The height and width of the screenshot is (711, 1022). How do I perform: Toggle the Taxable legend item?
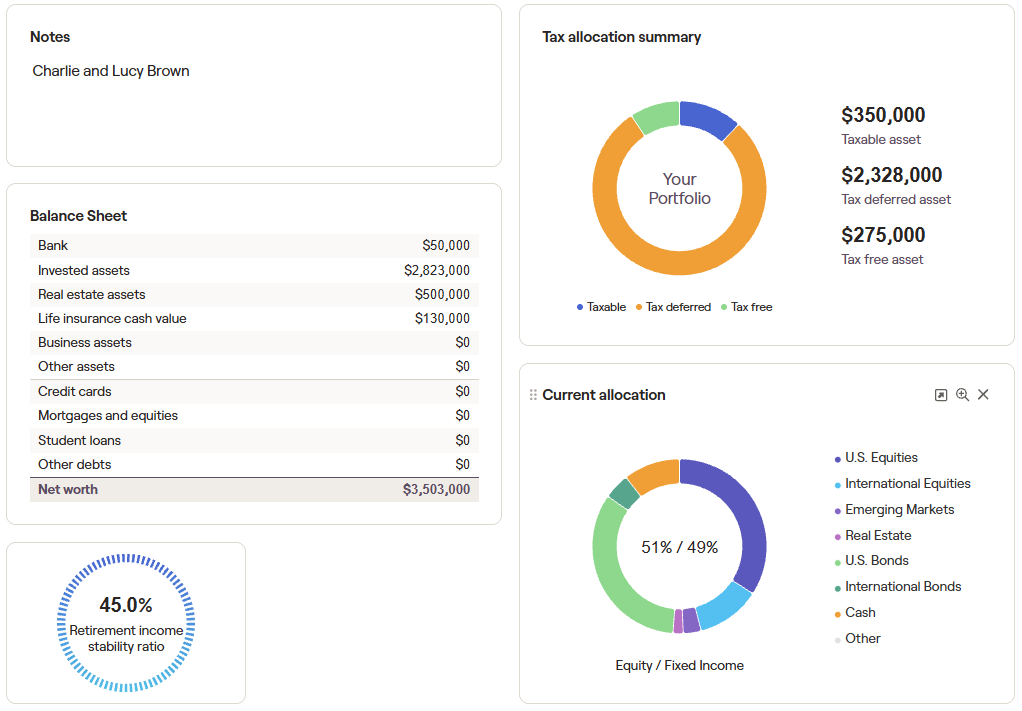tap(601, 307)
